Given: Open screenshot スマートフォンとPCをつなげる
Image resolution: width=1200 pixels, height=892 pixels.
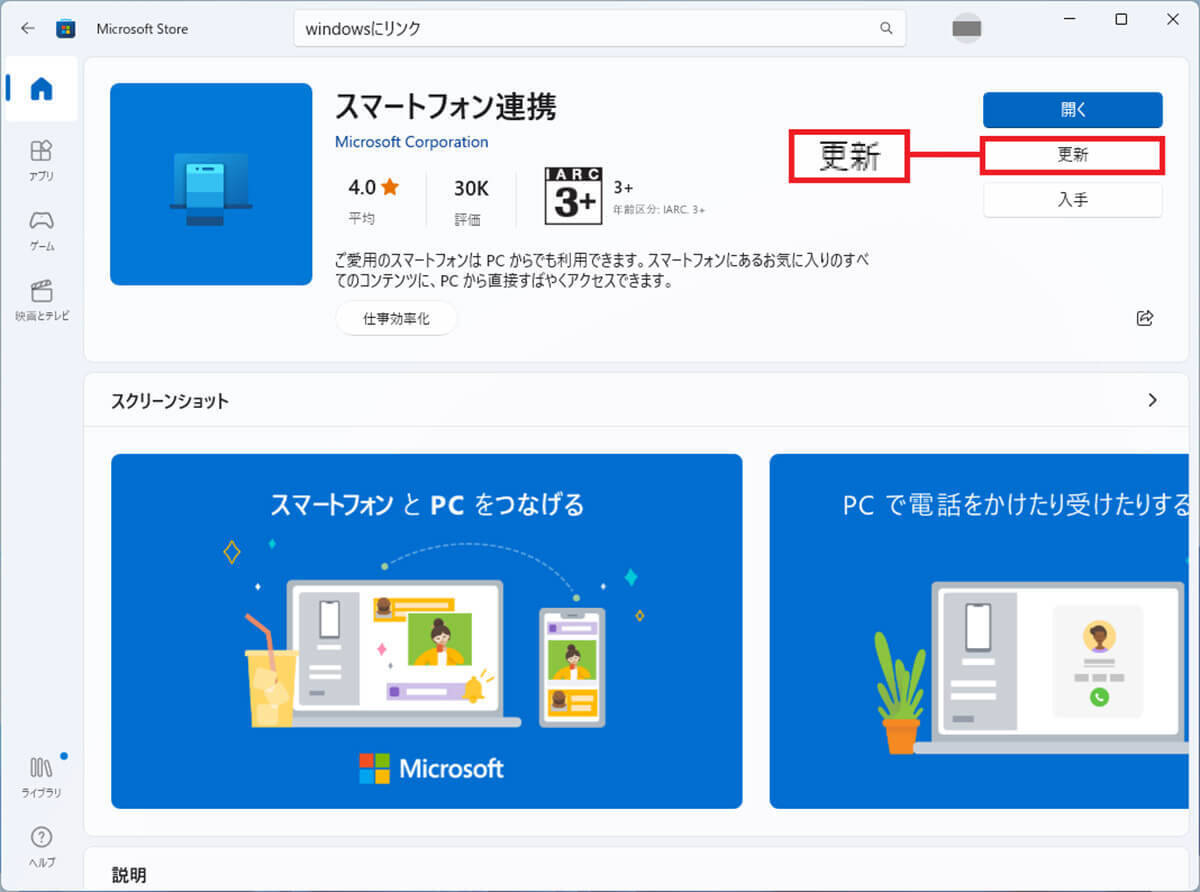Looking at the screenshot, I should pos(427,631).
